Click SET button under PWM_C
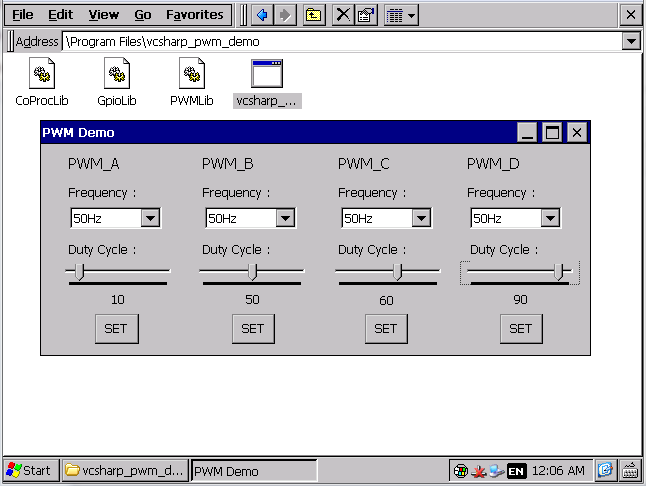Screen dimensions: 646x486 pos(386,329)
